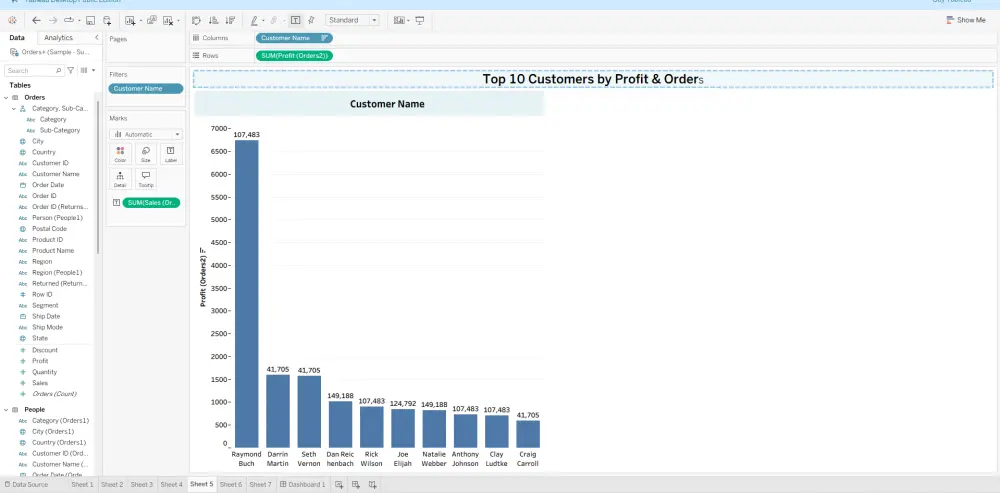Click the SUM(Sales) label pill in Marks
Viewport: 1000px width, 493px height.
pos(151,203)
